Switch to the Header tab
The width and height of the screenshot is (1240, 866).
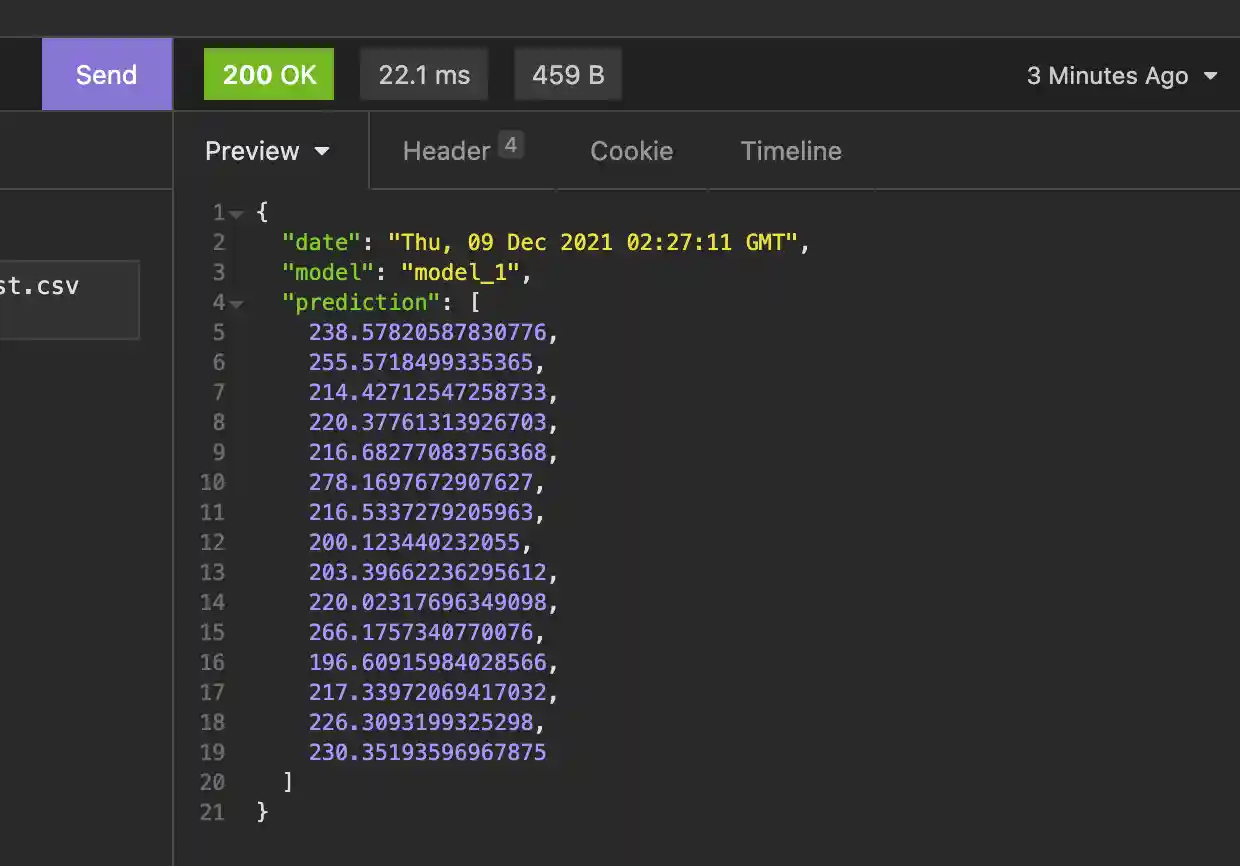446,151
